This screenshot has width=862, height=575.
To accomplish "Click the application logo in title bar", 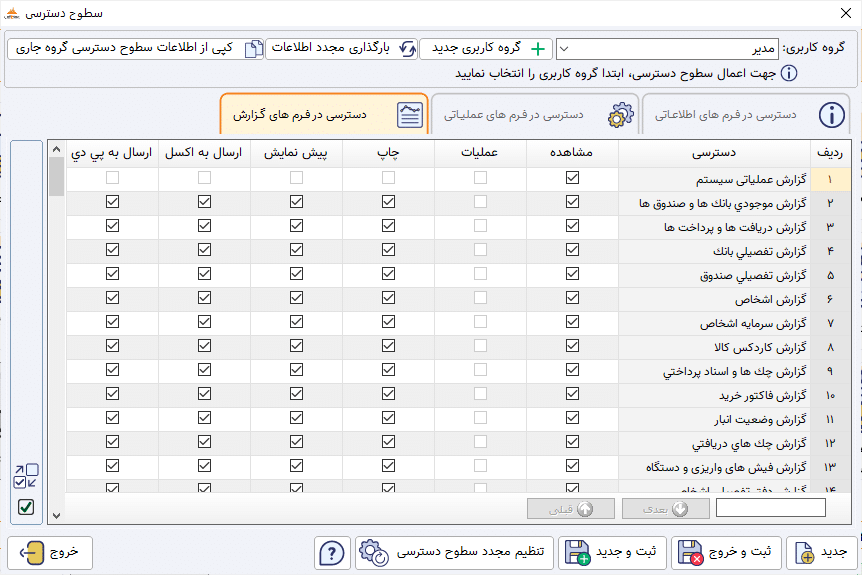I will point(12,13).
